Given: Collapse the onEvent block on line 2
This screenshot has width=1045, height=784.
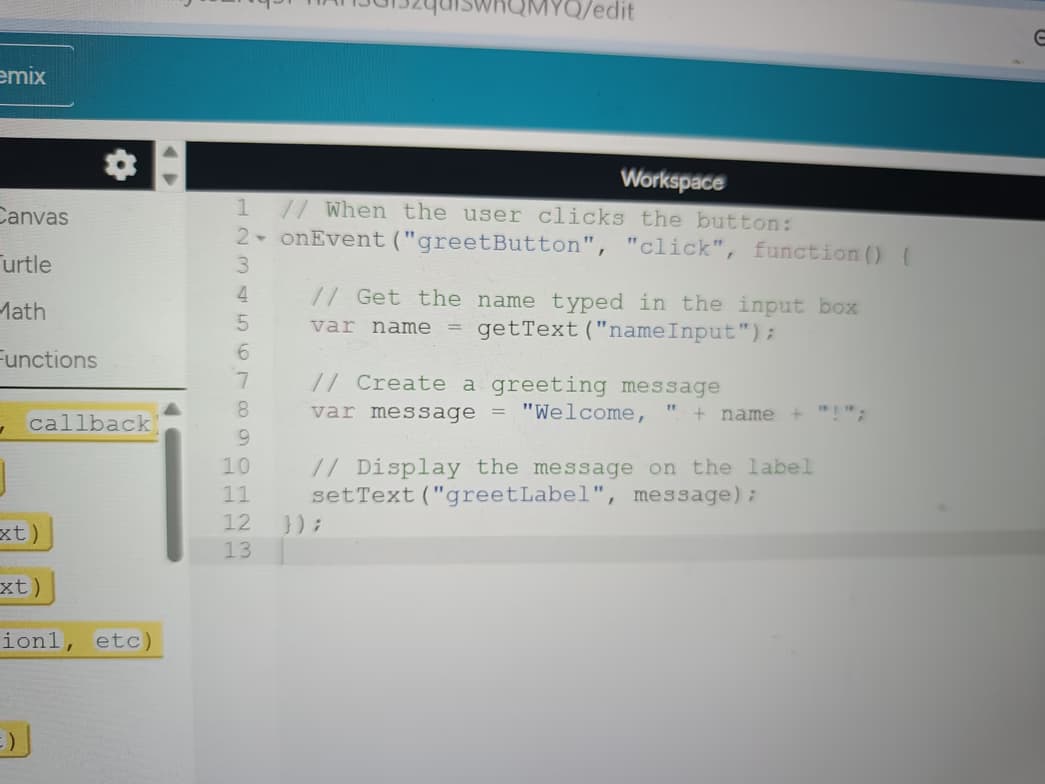Looking at the screenshot, I should pos(260,242).
